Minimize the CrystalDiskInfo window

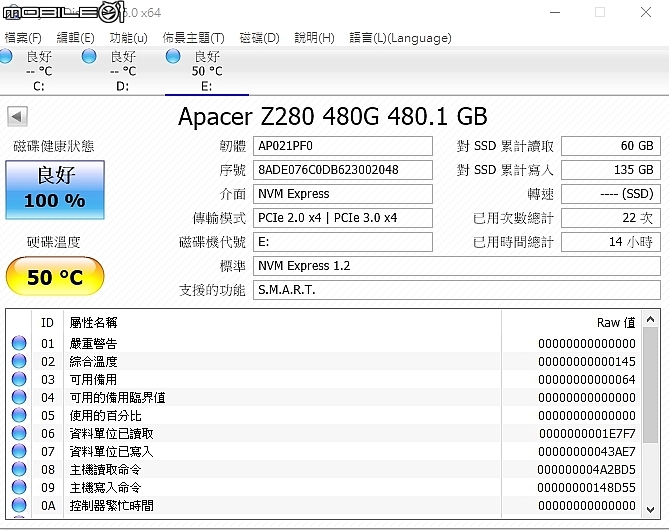(x=555, y=12)
